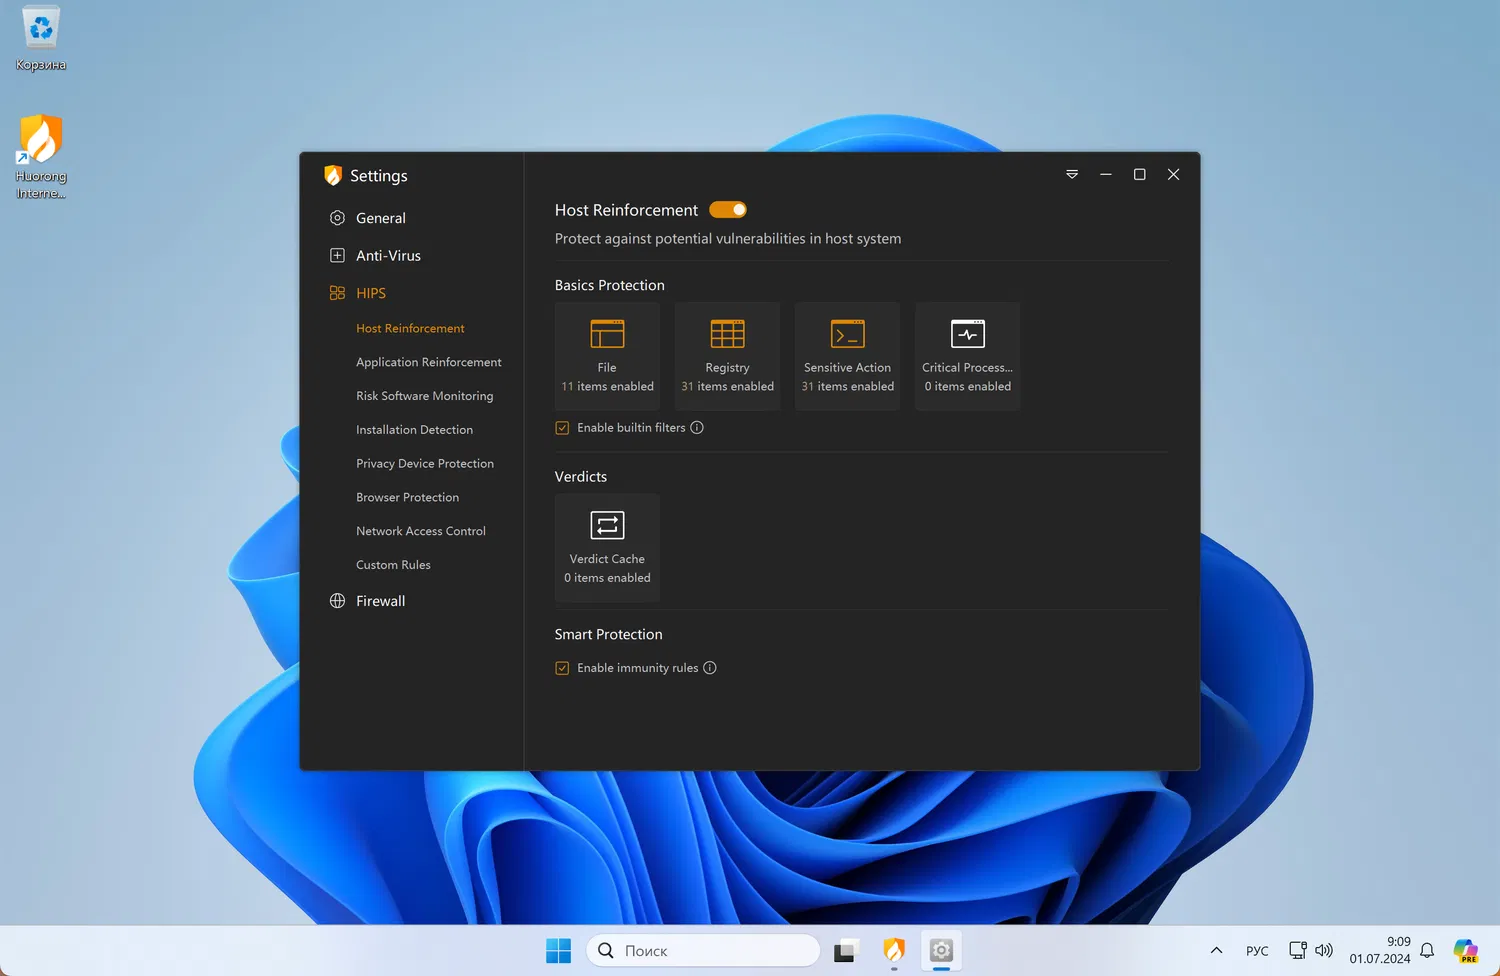1500x976 pixels.
Task: Click Huorong shield icon on taskbar
Action: click(x=894, y=950)
